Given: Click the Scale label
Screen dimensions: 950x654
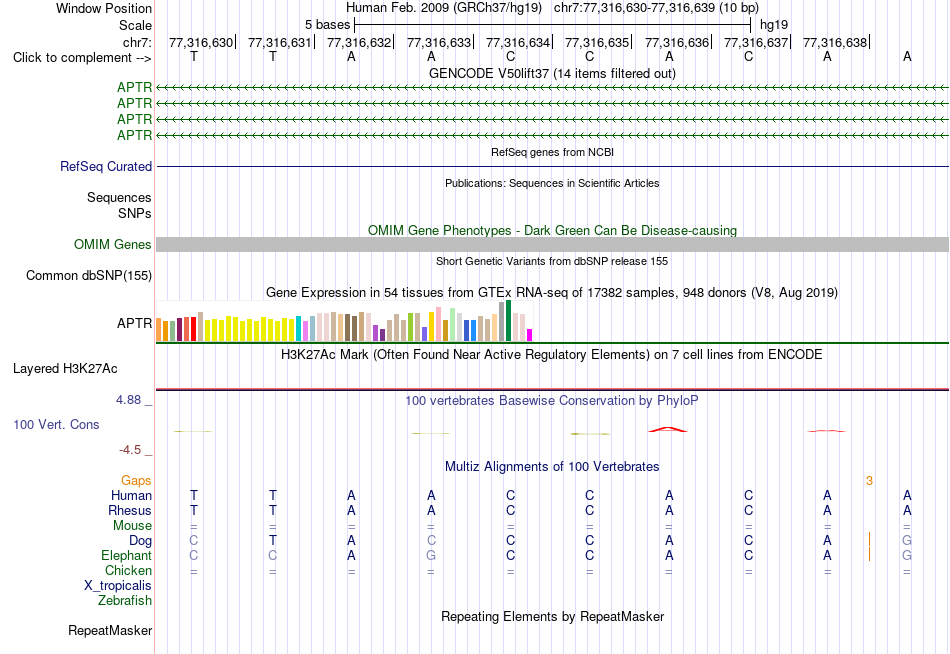Looking at the screenshot, I should 135,25.
